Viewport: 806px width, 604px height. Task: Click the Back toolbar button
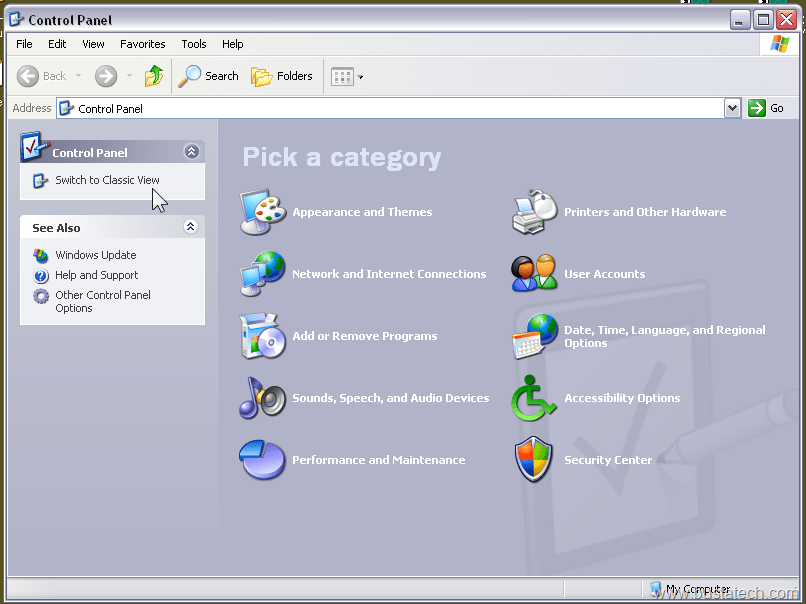click(42, 76)
